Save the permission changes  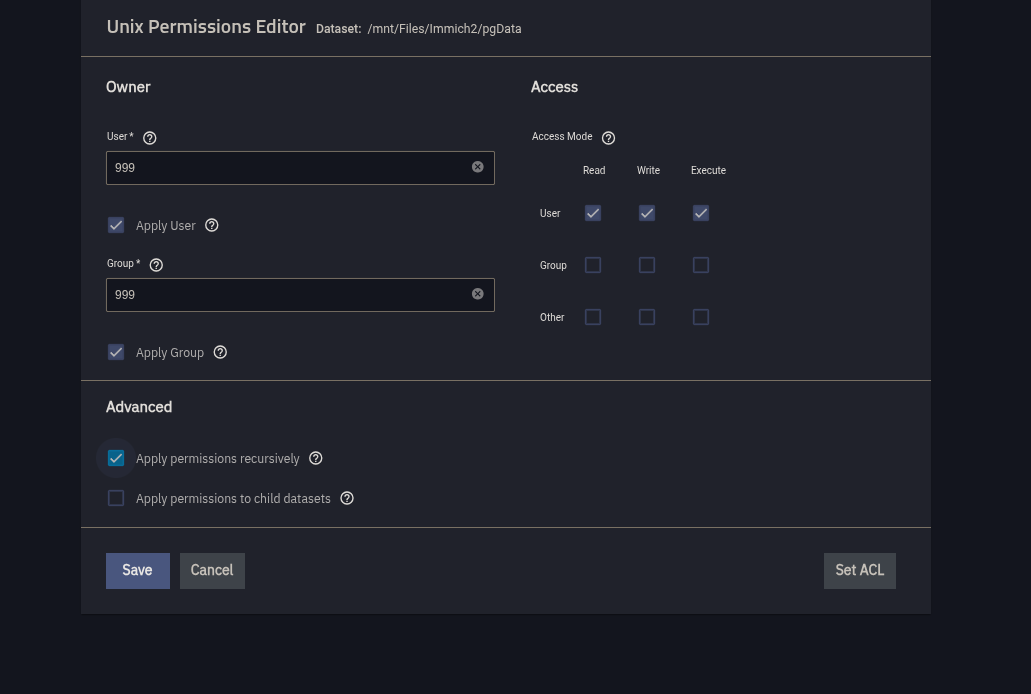(x=137, y=570)
